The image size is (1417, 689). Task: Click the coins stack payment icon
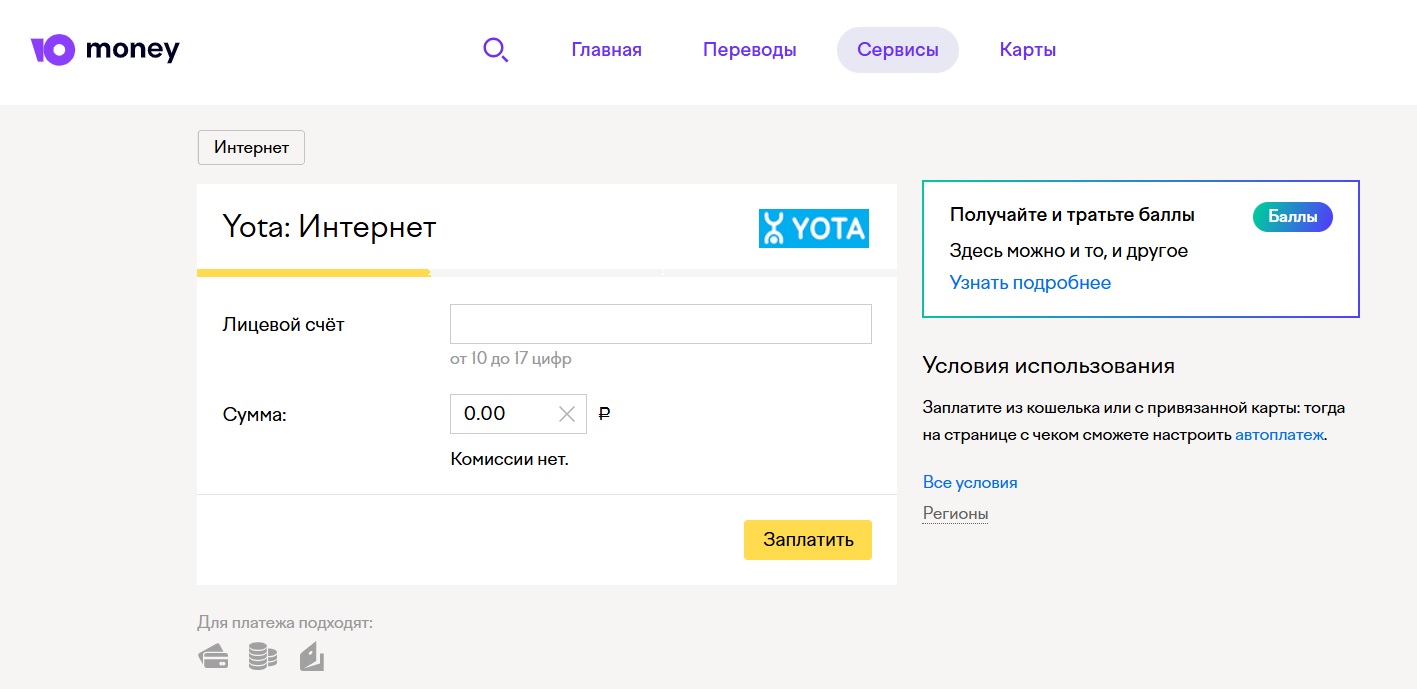tap(263, 656)
